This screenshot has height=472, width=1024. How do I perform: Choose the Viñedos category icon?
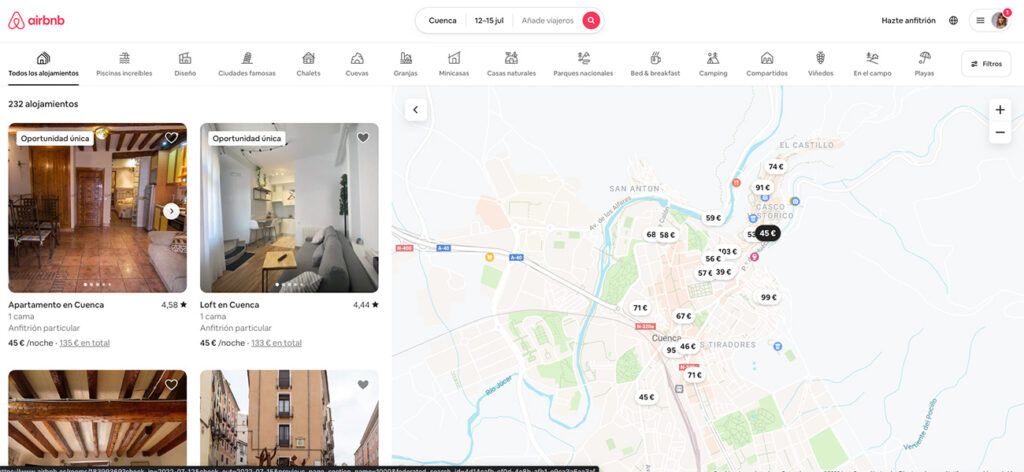pyautogui.click(x=820, y=58)
